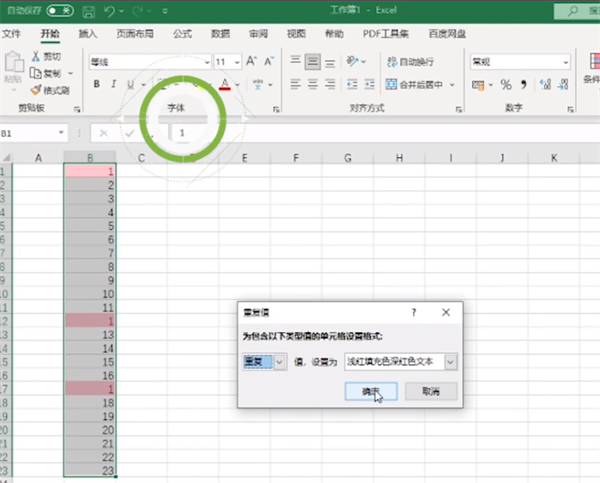Click the phonetic guide 文 icon
The width and height of the screenshot is (600, 483).
(x=258, y=84)
